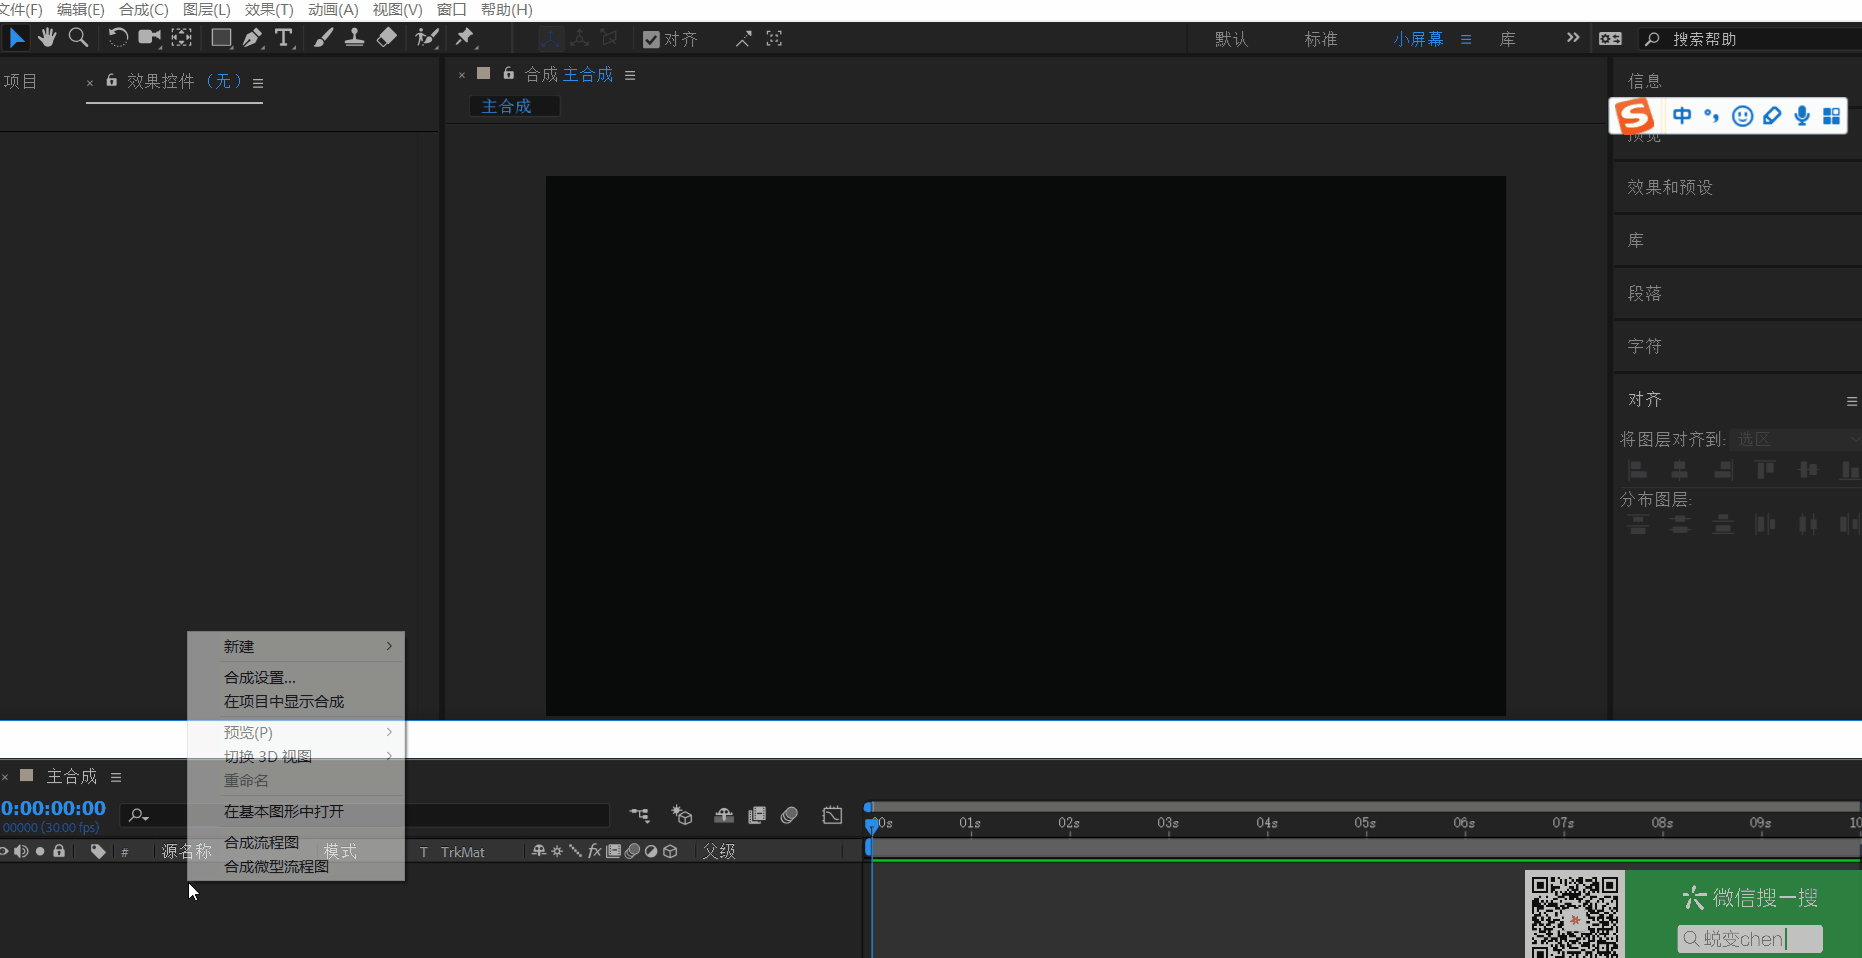Click the audio speaker column header in timeline
The width and height of the screenshot is (1862, 958).
pyautogui.click(x=21, y=851)
